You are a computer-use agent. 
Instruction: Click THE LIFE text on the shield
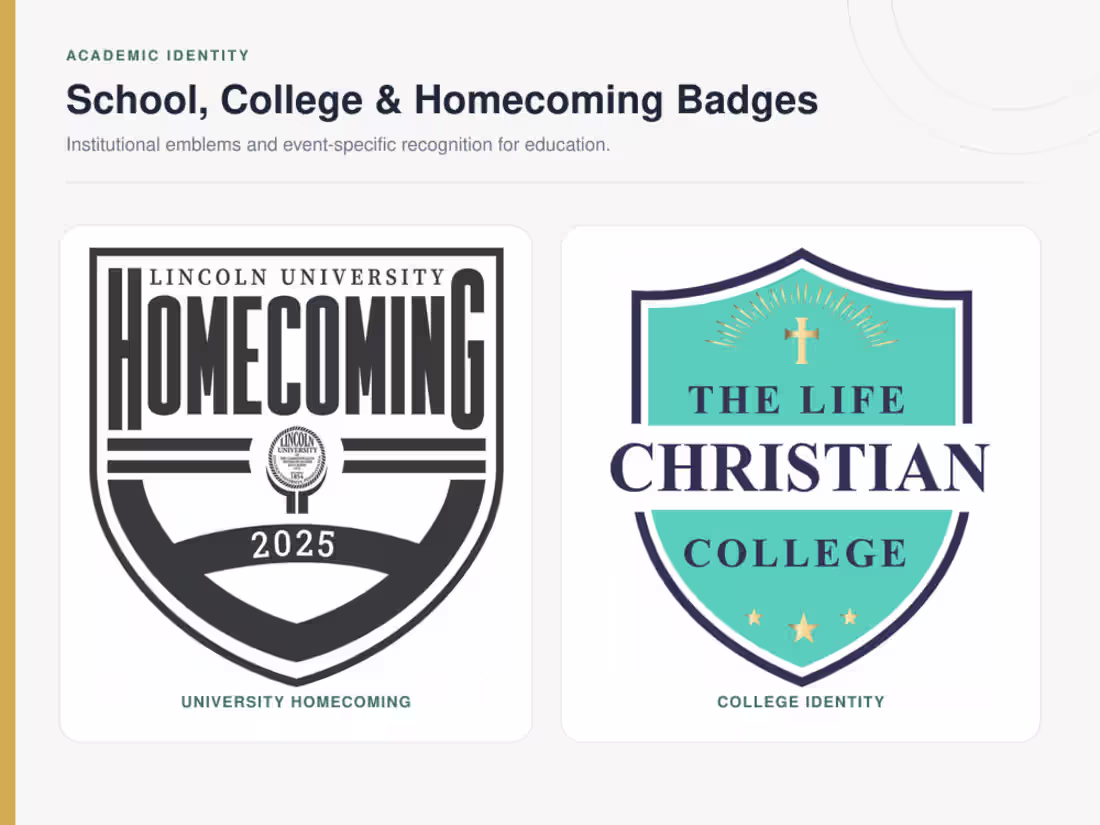point(797,401)
